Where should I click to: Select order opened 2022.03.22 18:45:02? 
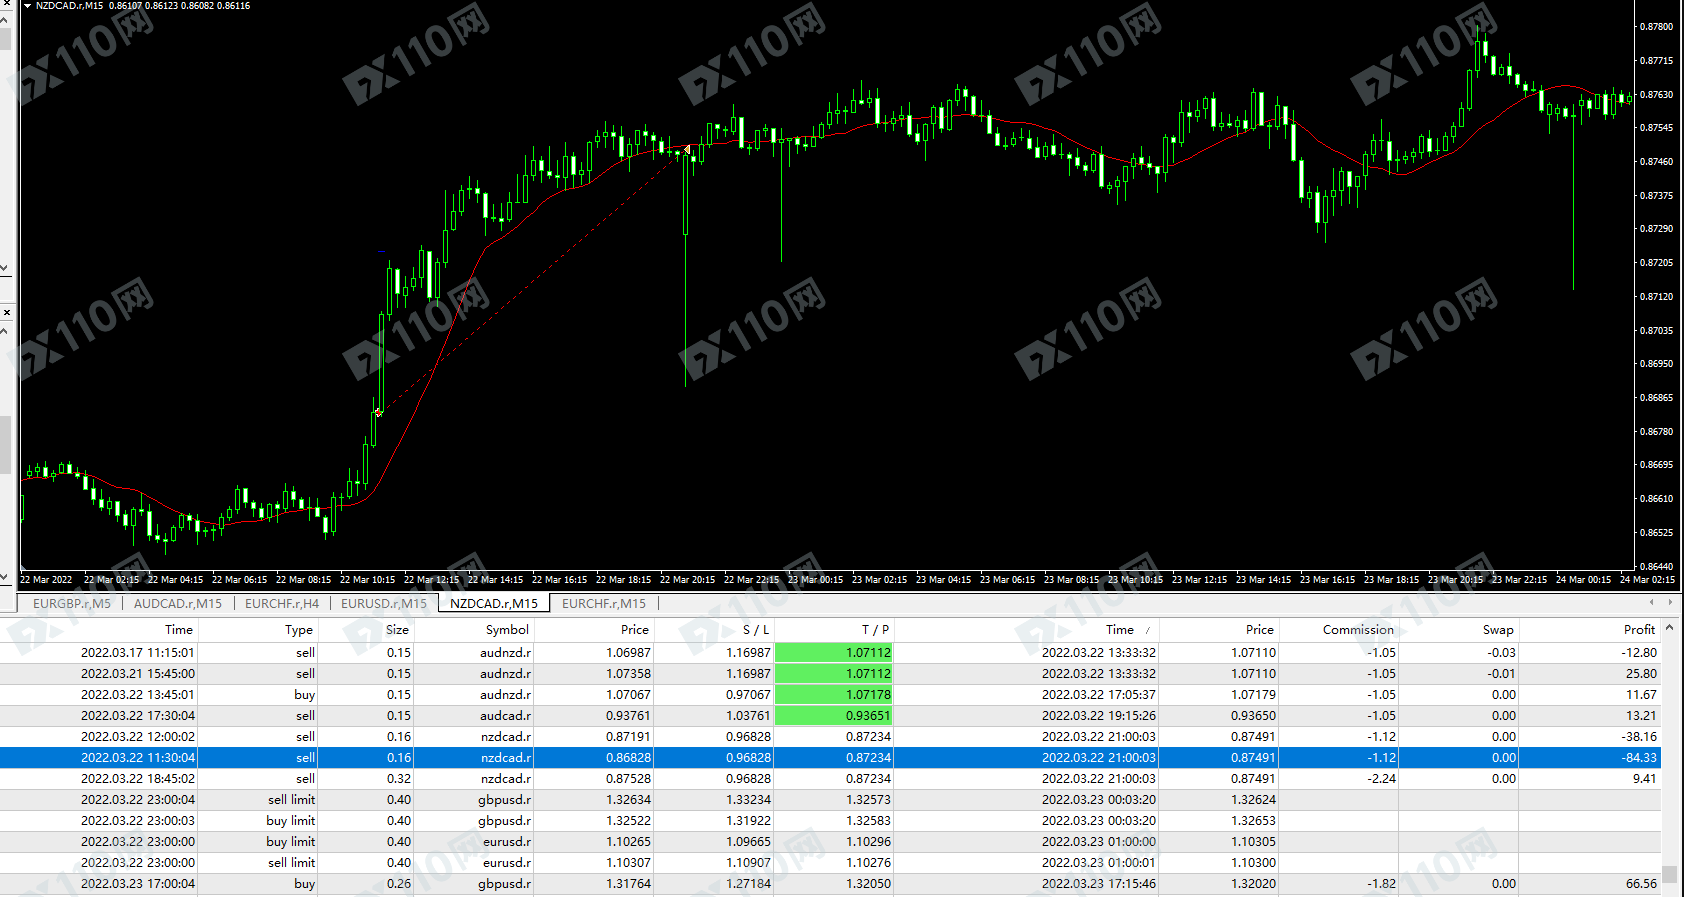coord(830,778)
